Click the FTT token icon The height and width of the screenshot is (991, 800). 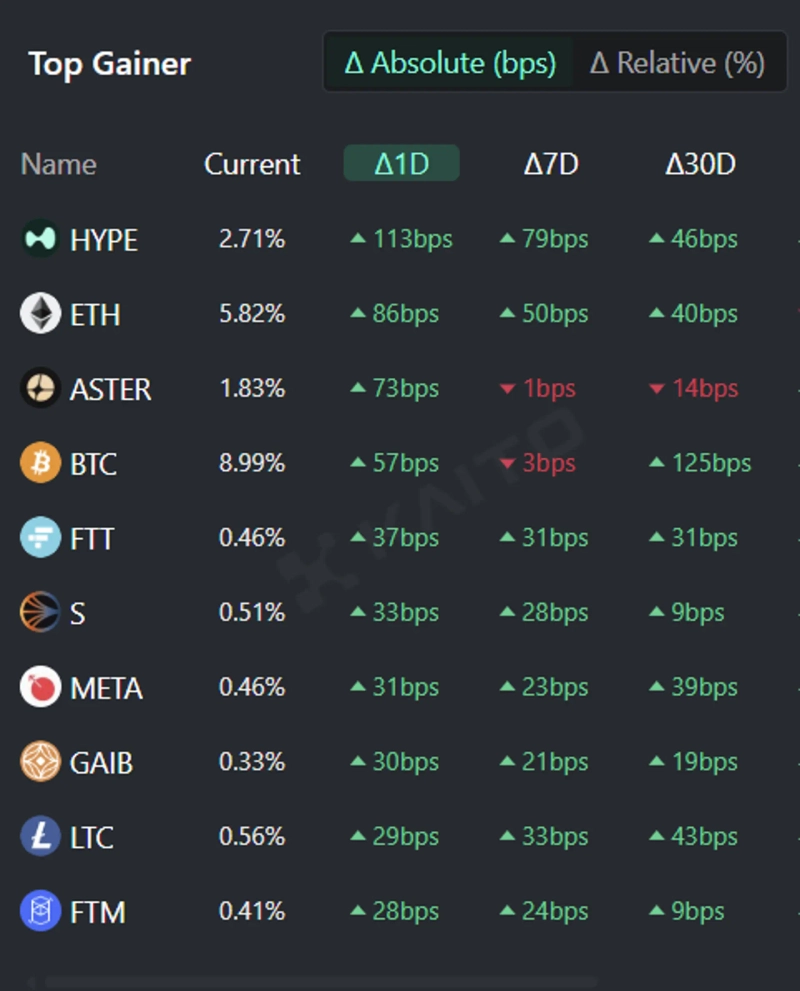41,538
